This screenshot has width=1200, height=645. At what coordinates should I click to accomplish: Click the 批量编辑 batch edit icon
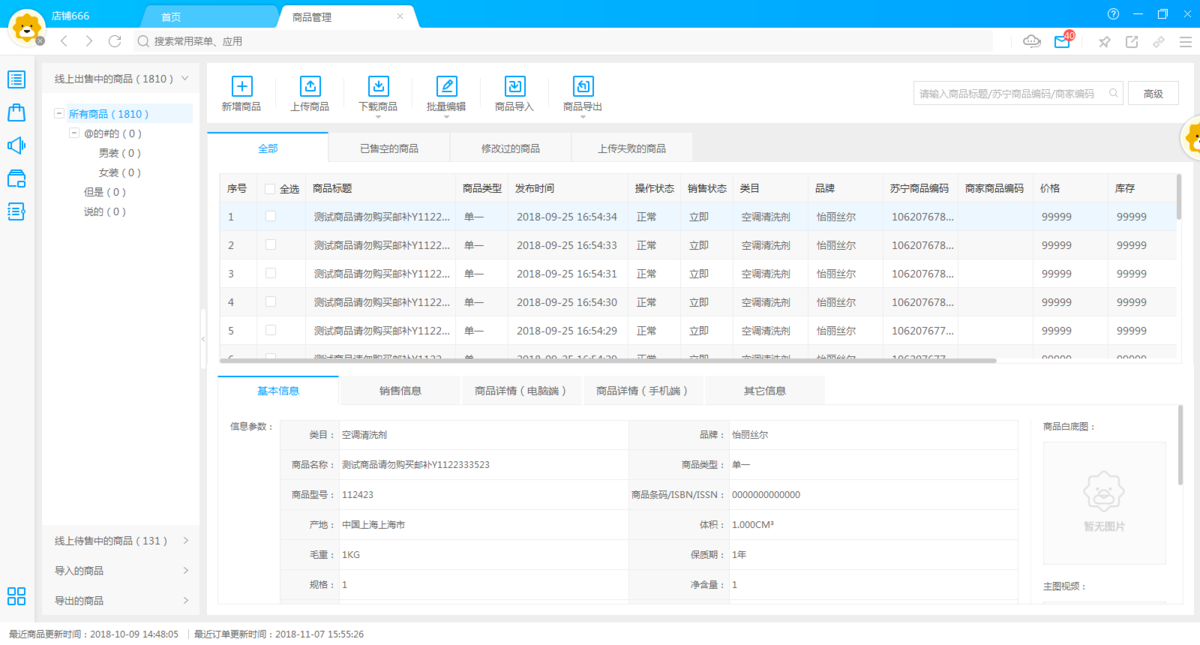tap(446, 86)
